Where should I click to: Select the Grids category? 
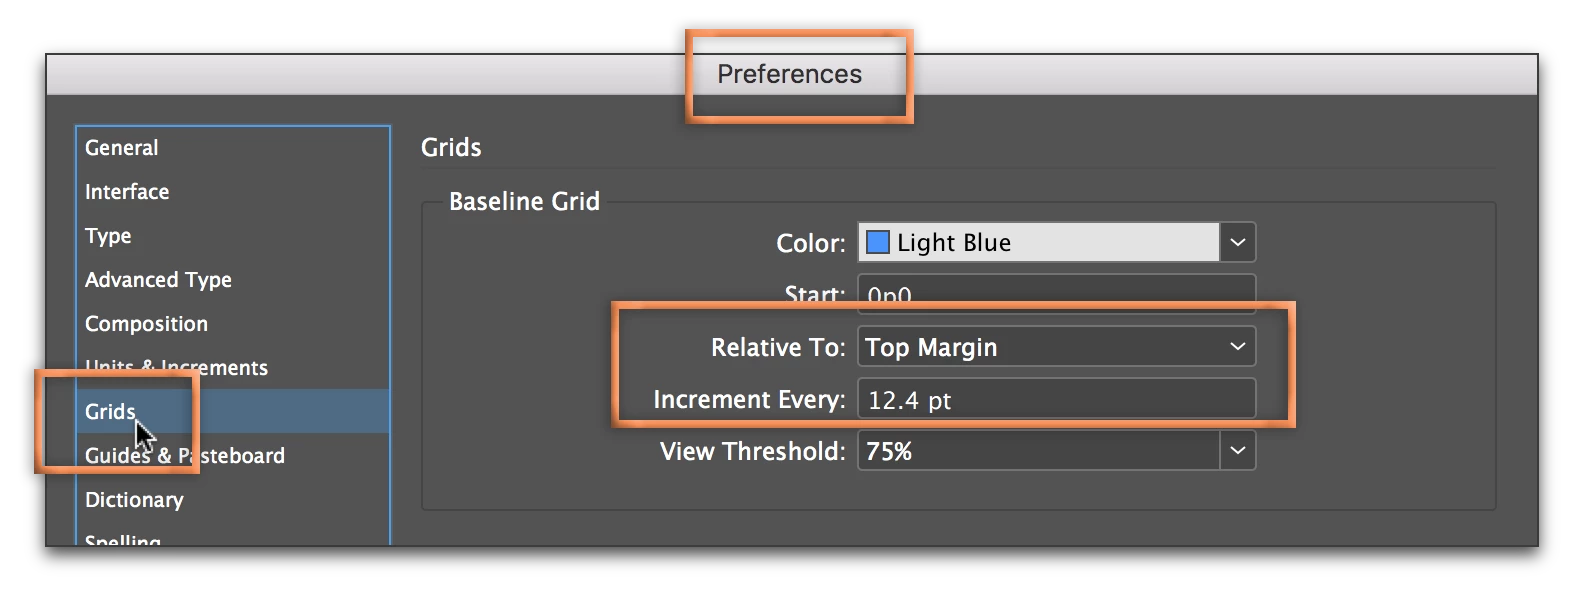[110, 412]
